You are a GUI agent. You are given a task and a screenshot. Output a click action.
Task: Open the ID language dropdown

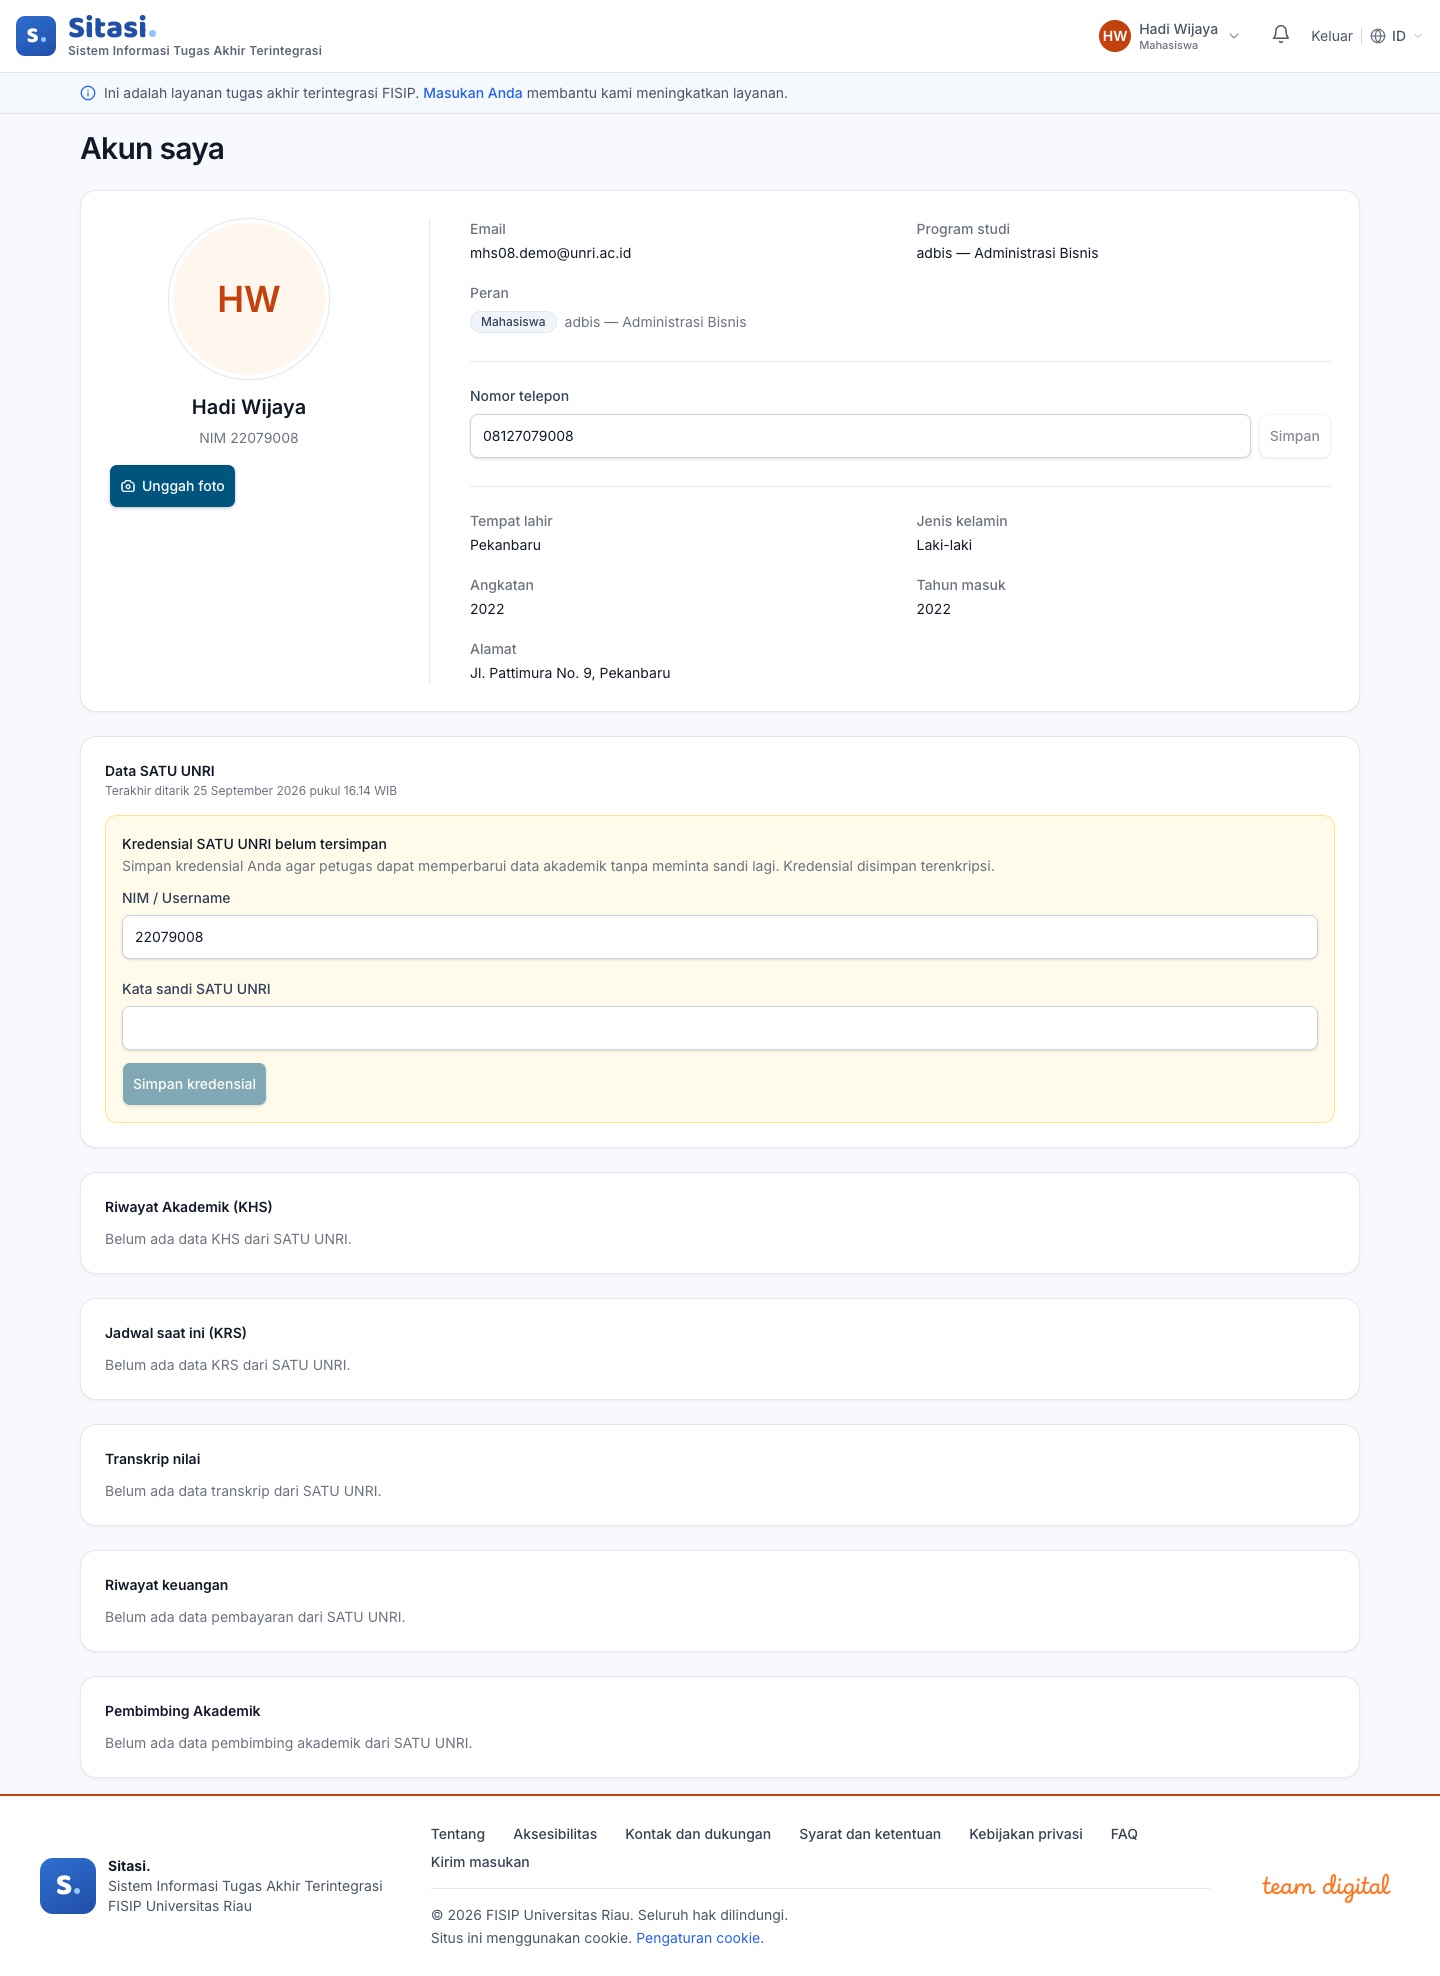point(1396,36)
